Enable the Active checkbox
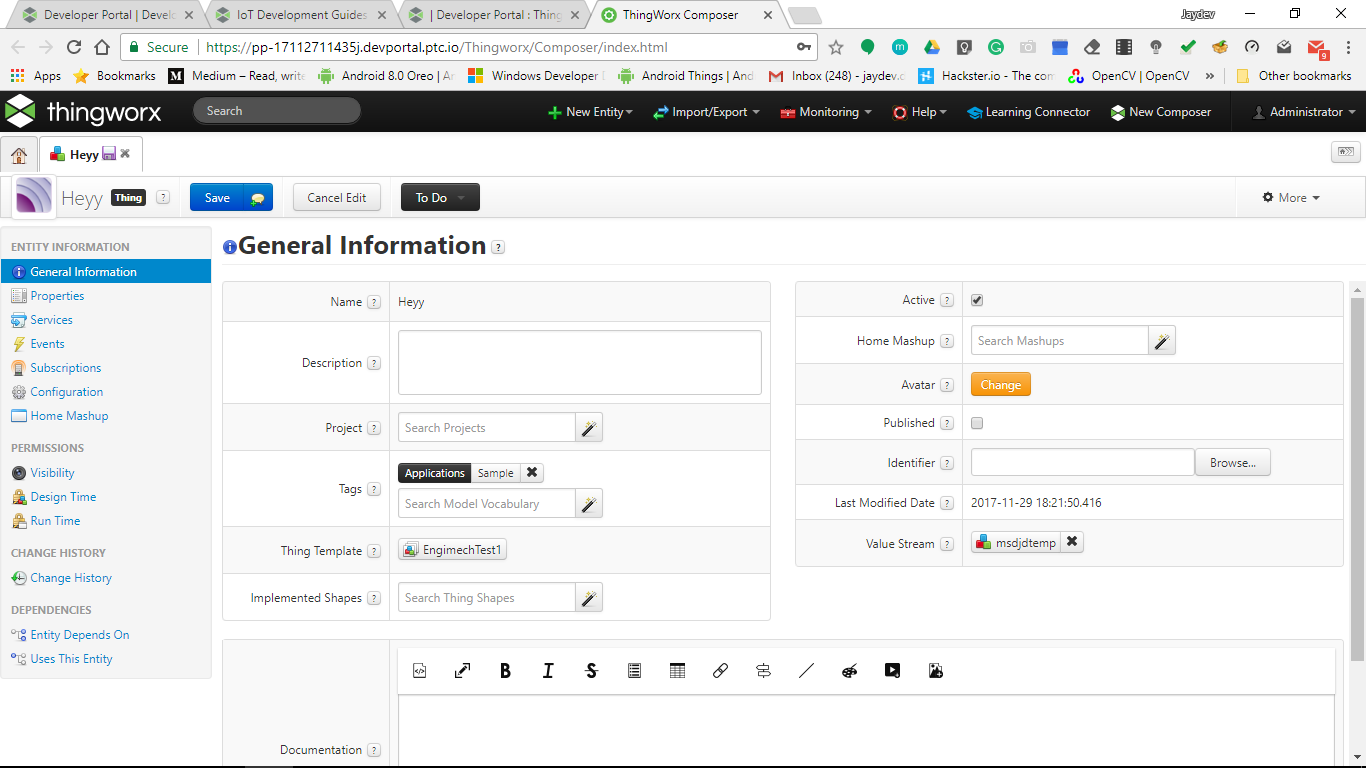The image size is (1366, 768). coord(976,299)
